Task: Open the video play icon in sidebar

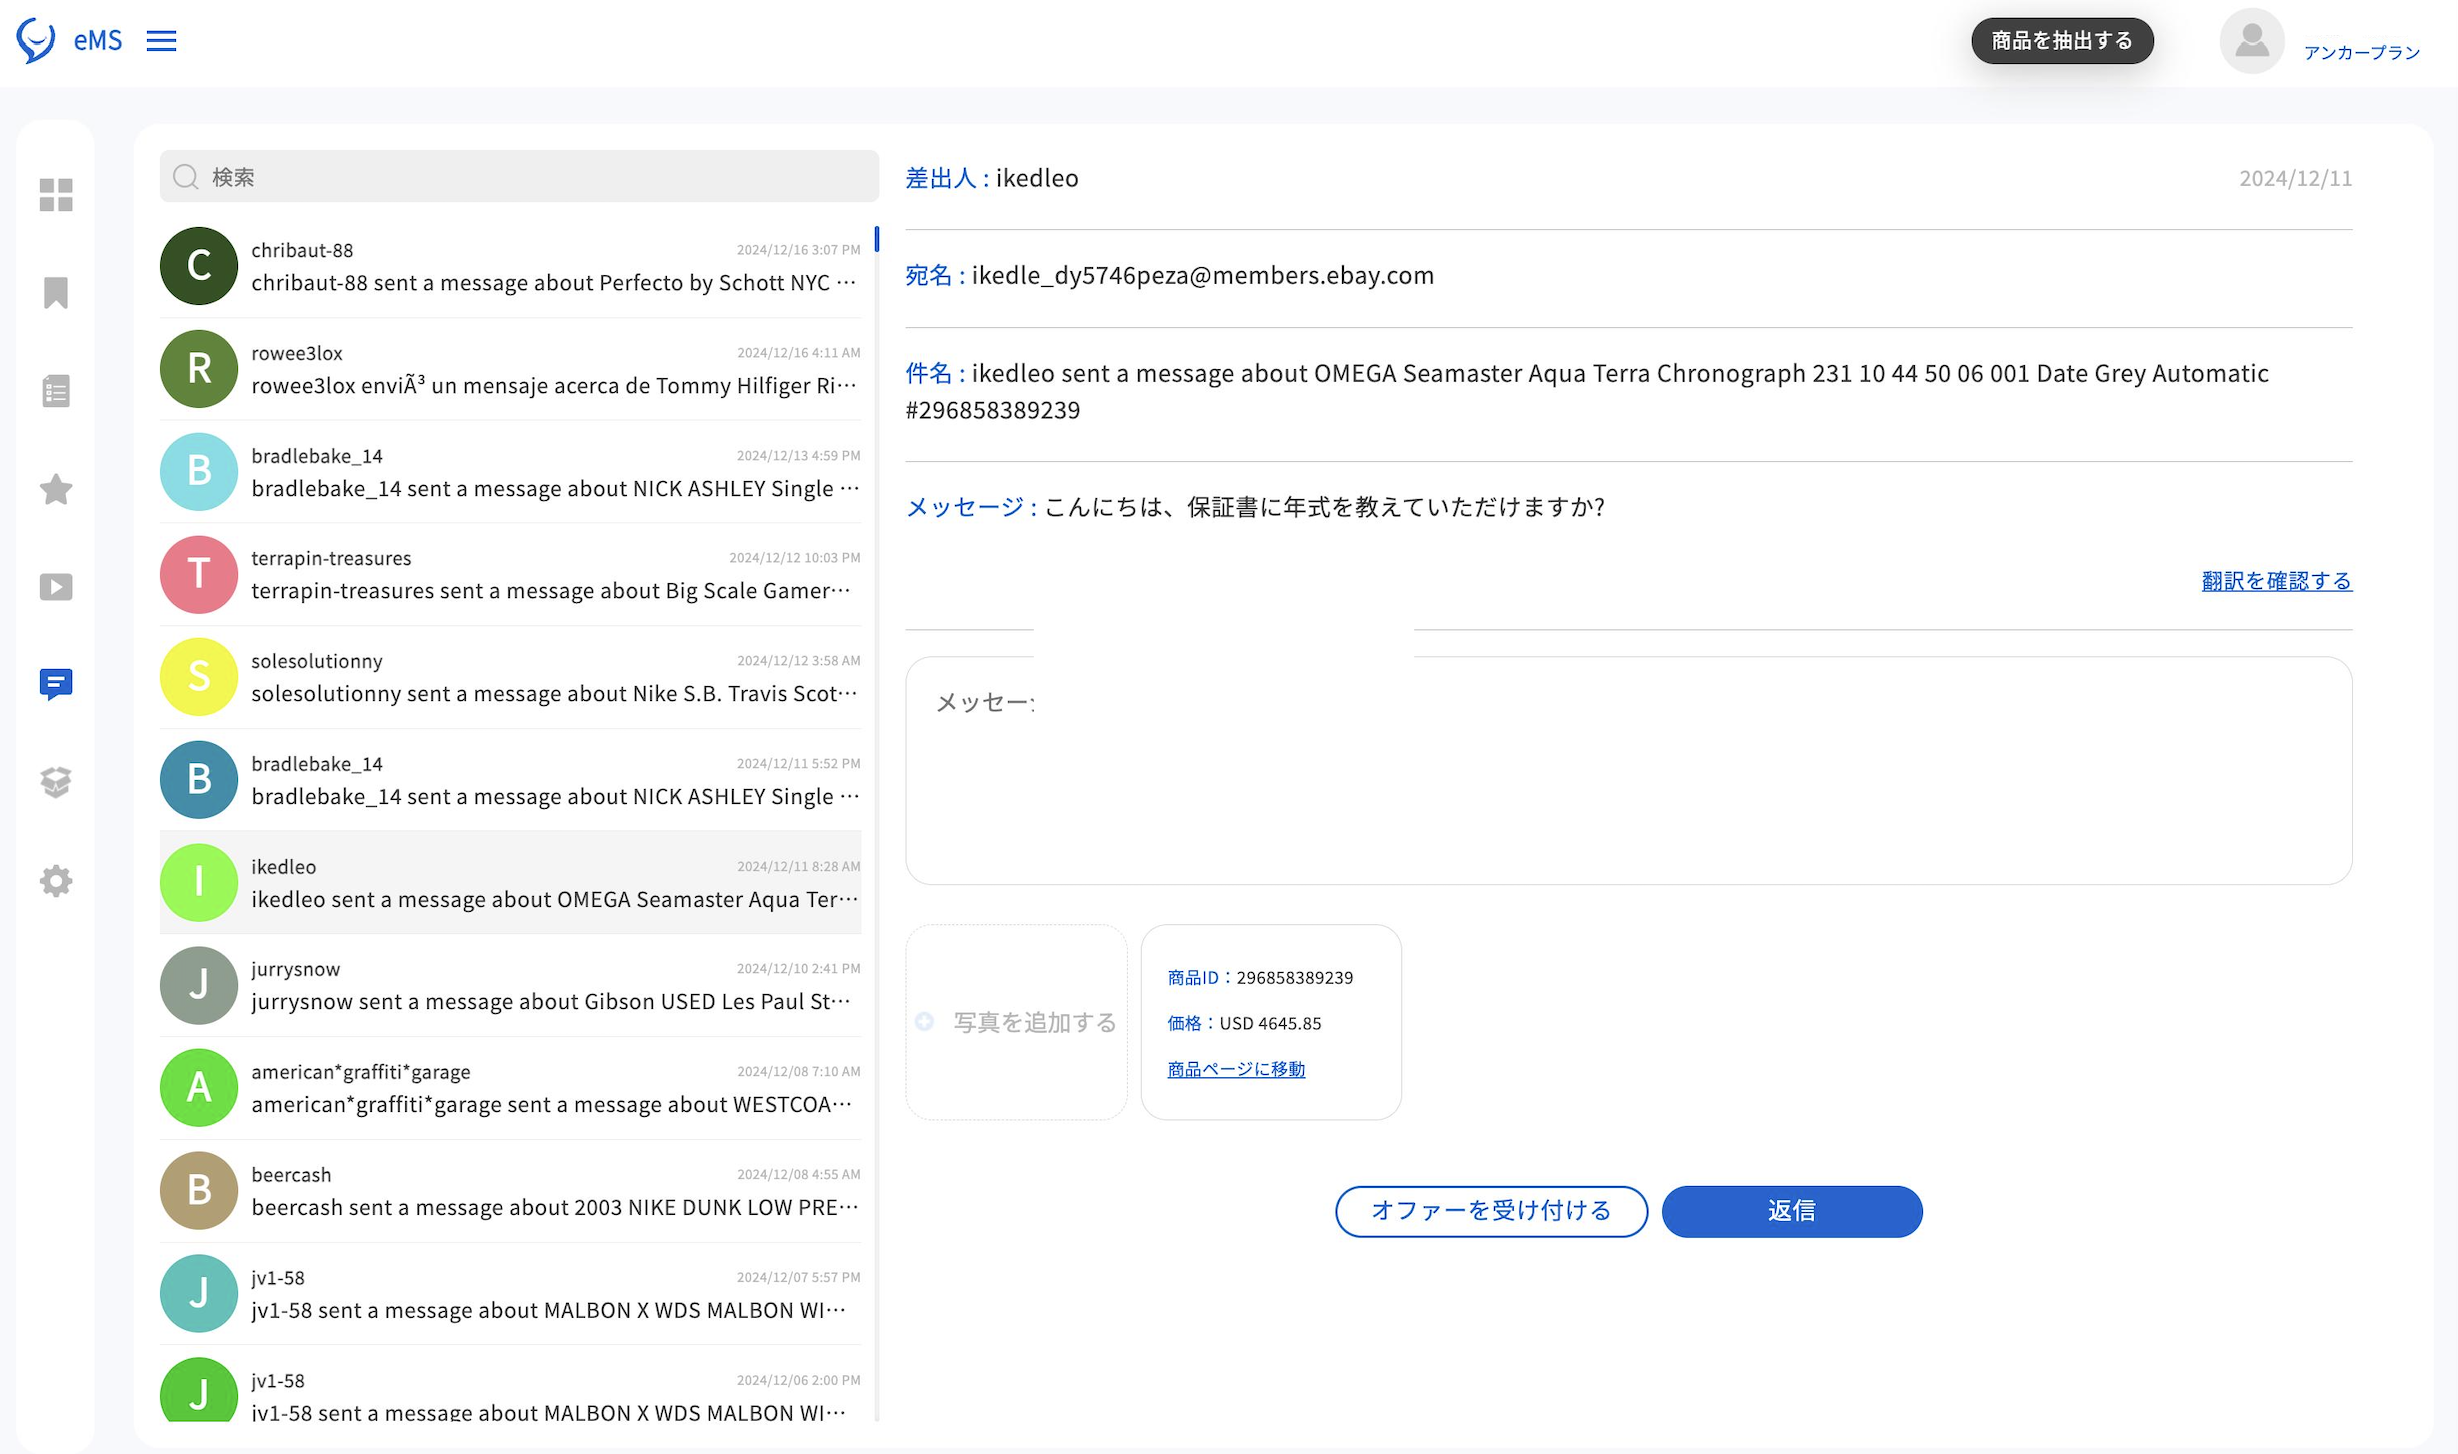Action: tap(56, 587)
